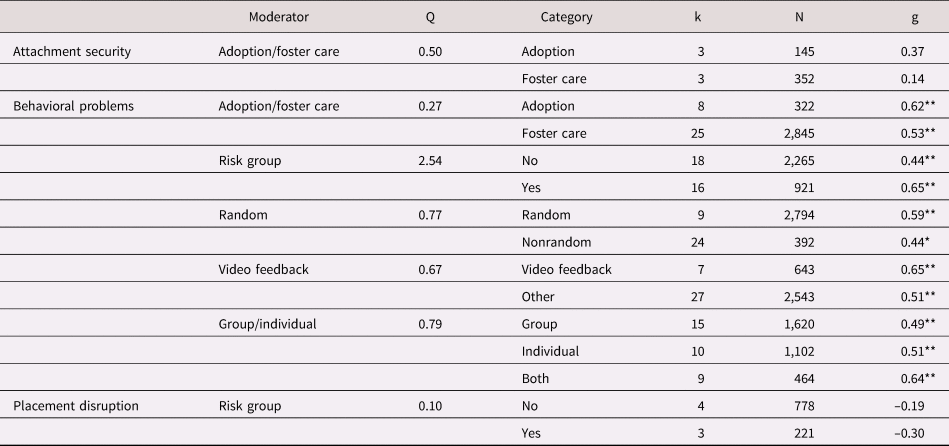
Task: Click the "g" column header
Action: click(x=918, y=17)
